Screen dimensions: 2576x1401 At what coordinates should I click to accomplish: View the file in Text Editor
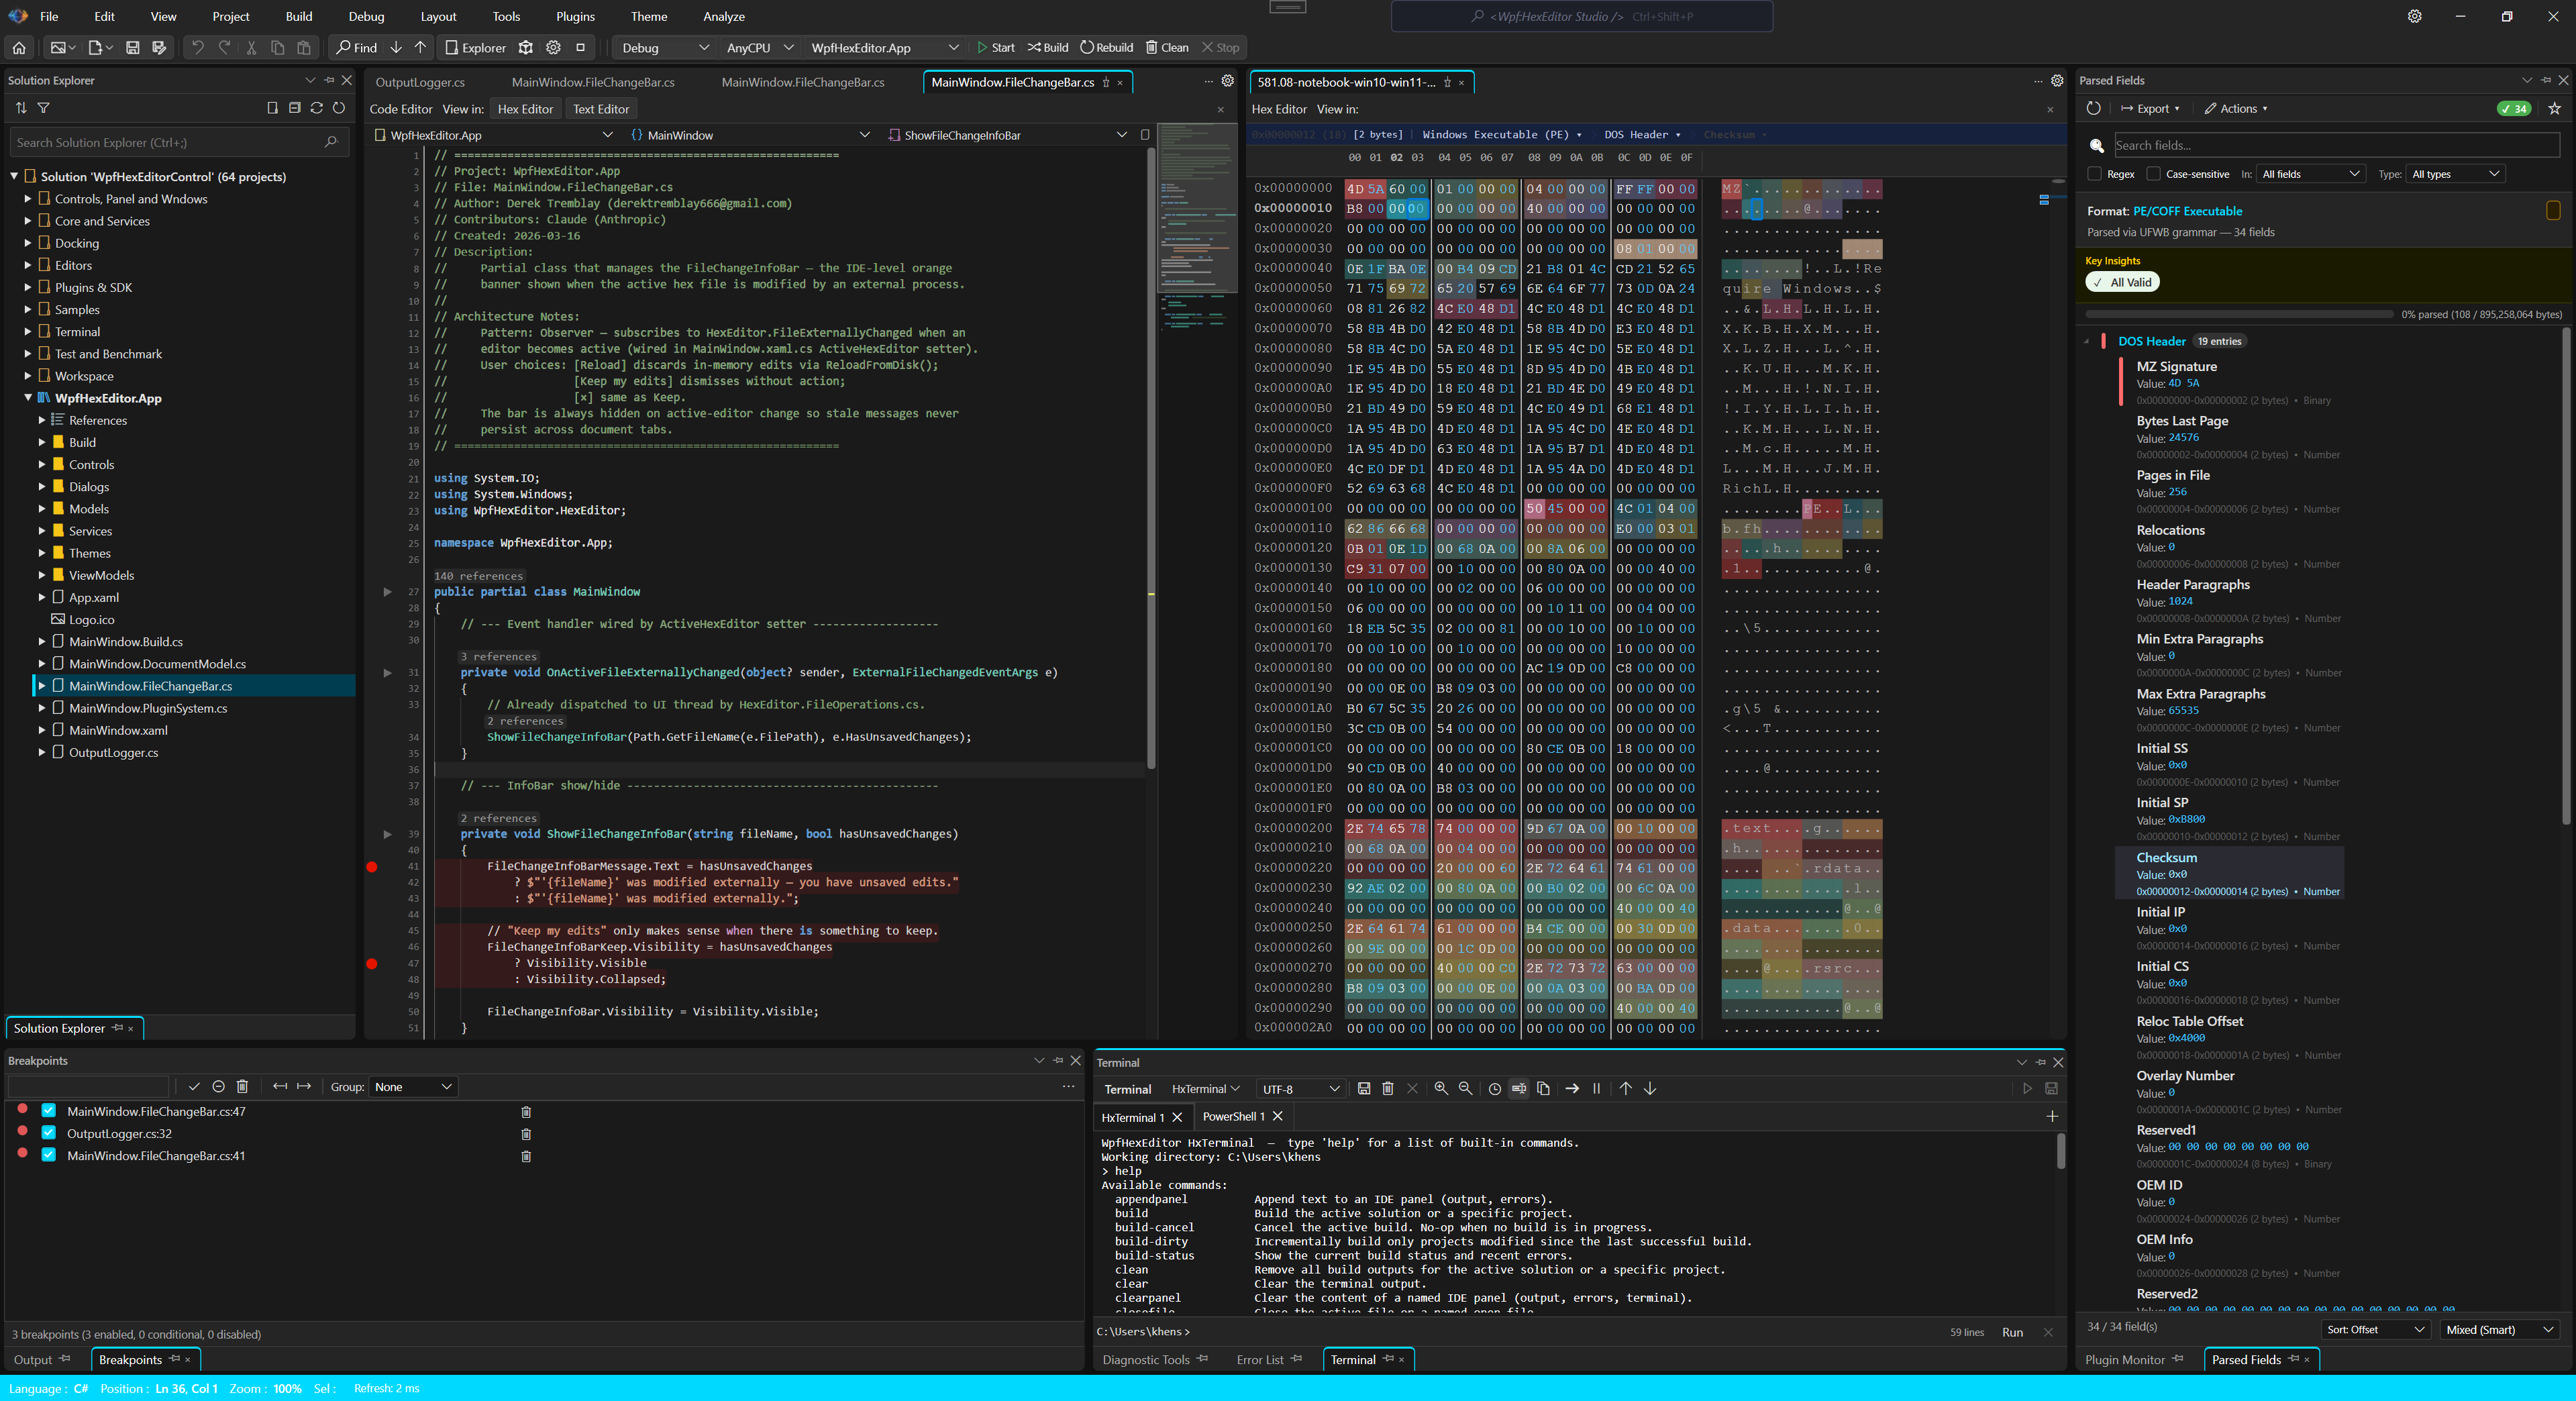600,109
